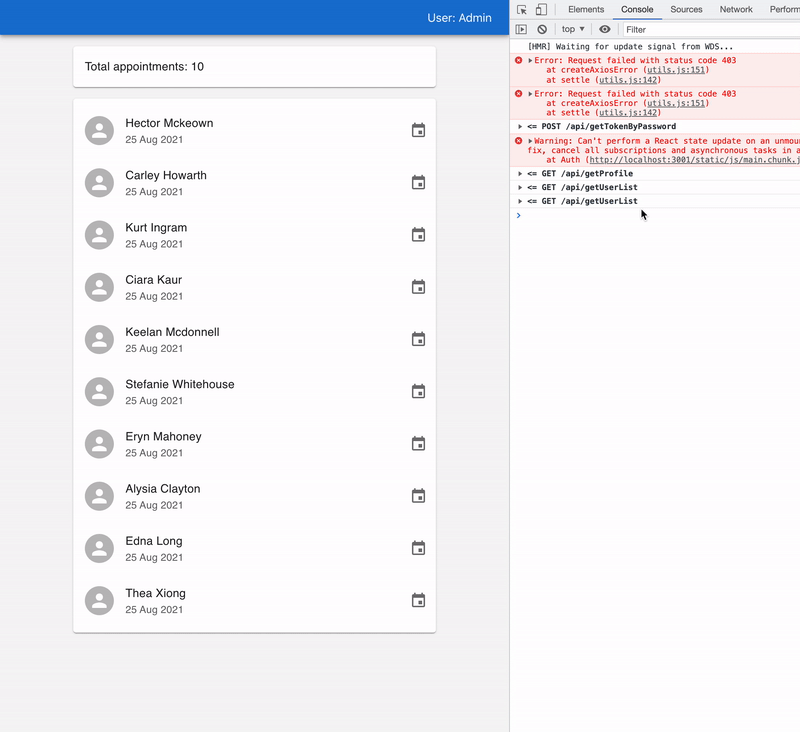Open utils.js:151 link in first error
Viewport: 800px width, 732px height.
point(676,70)
